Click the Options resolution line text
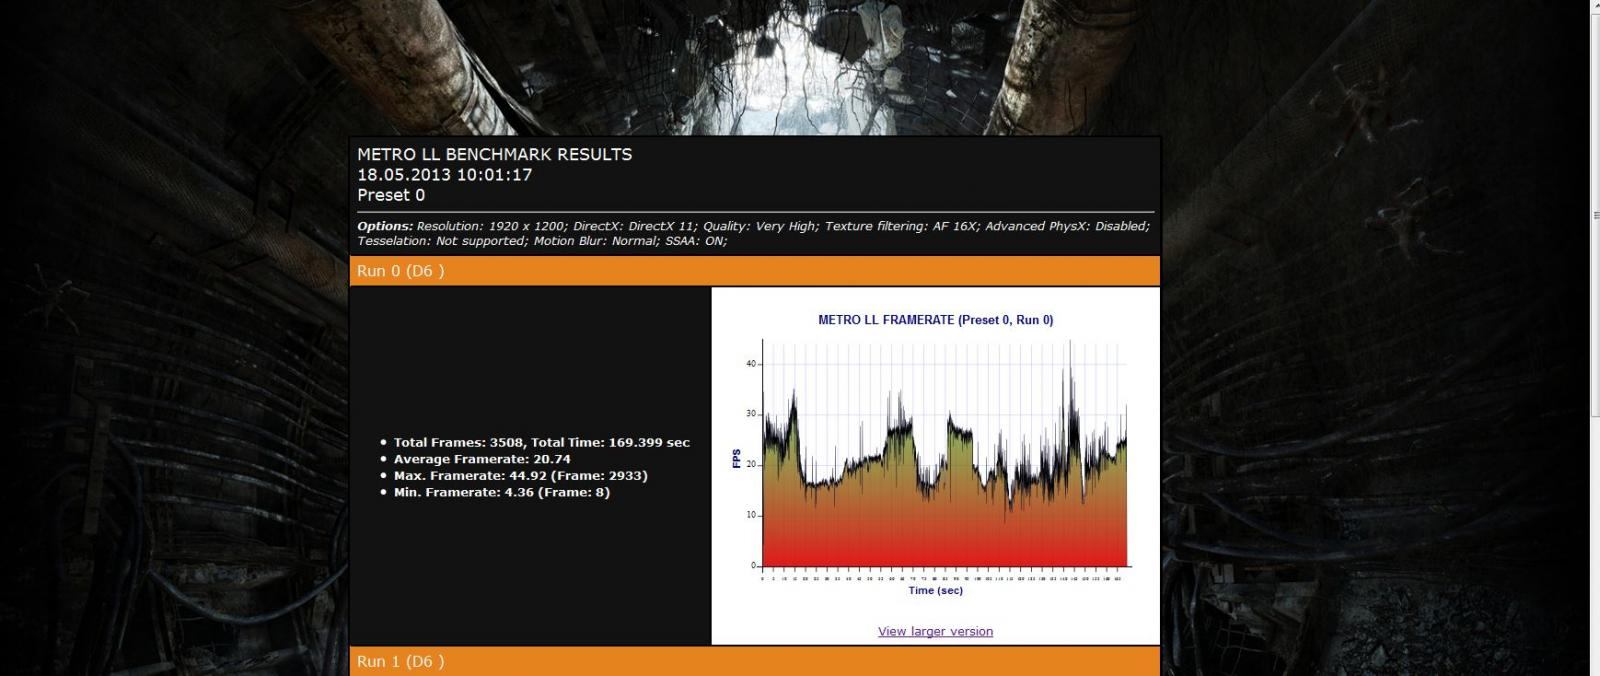This screenshot has height=676, width=1600. point(754,226)
